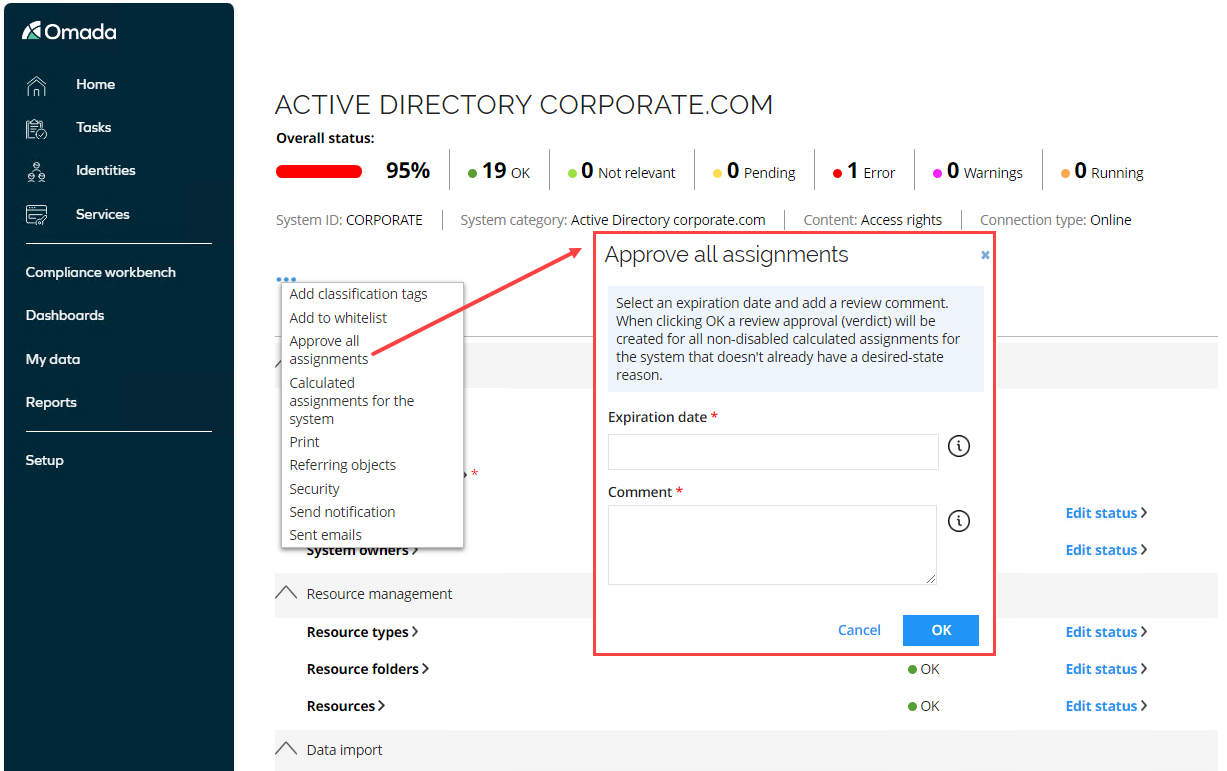The height and width of the screenshot is (771, 1227).
Task: Open the Resource folders link
Action: (x=367, y=669)
